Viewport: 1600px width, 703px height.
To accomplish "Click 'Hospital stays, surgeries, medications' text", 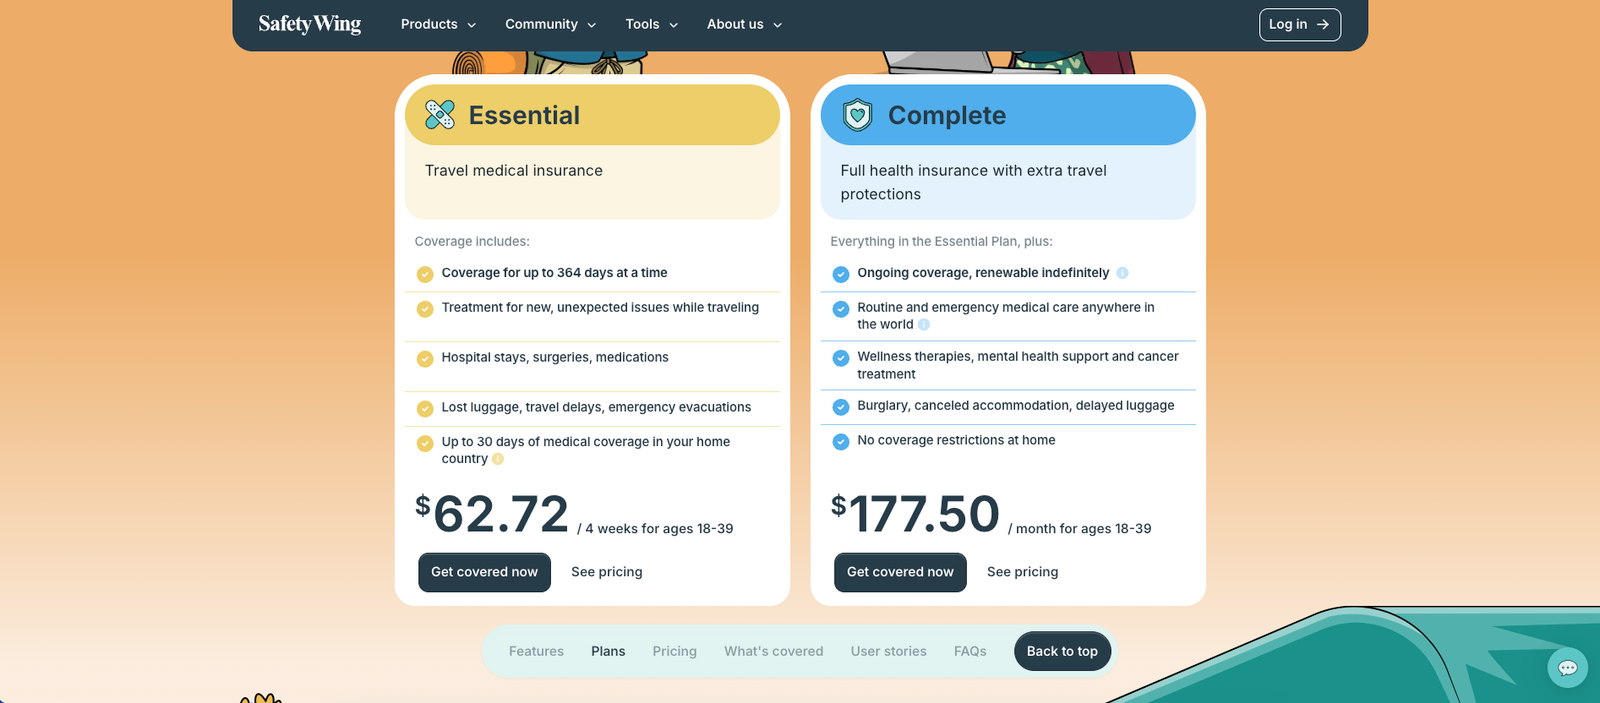I will (555, 357).
